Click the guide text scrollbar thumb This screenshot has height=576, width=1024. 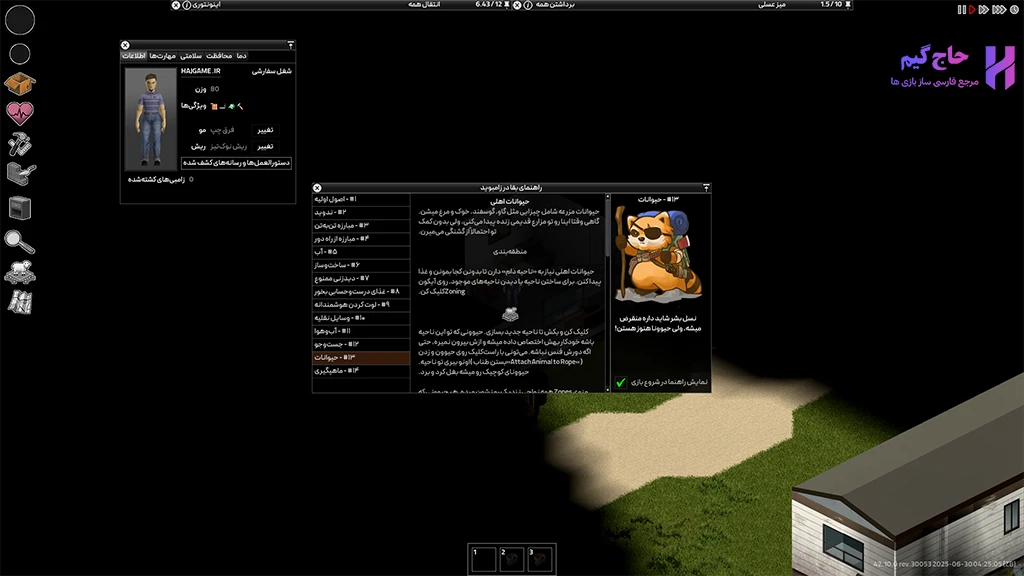coord(607,229)
